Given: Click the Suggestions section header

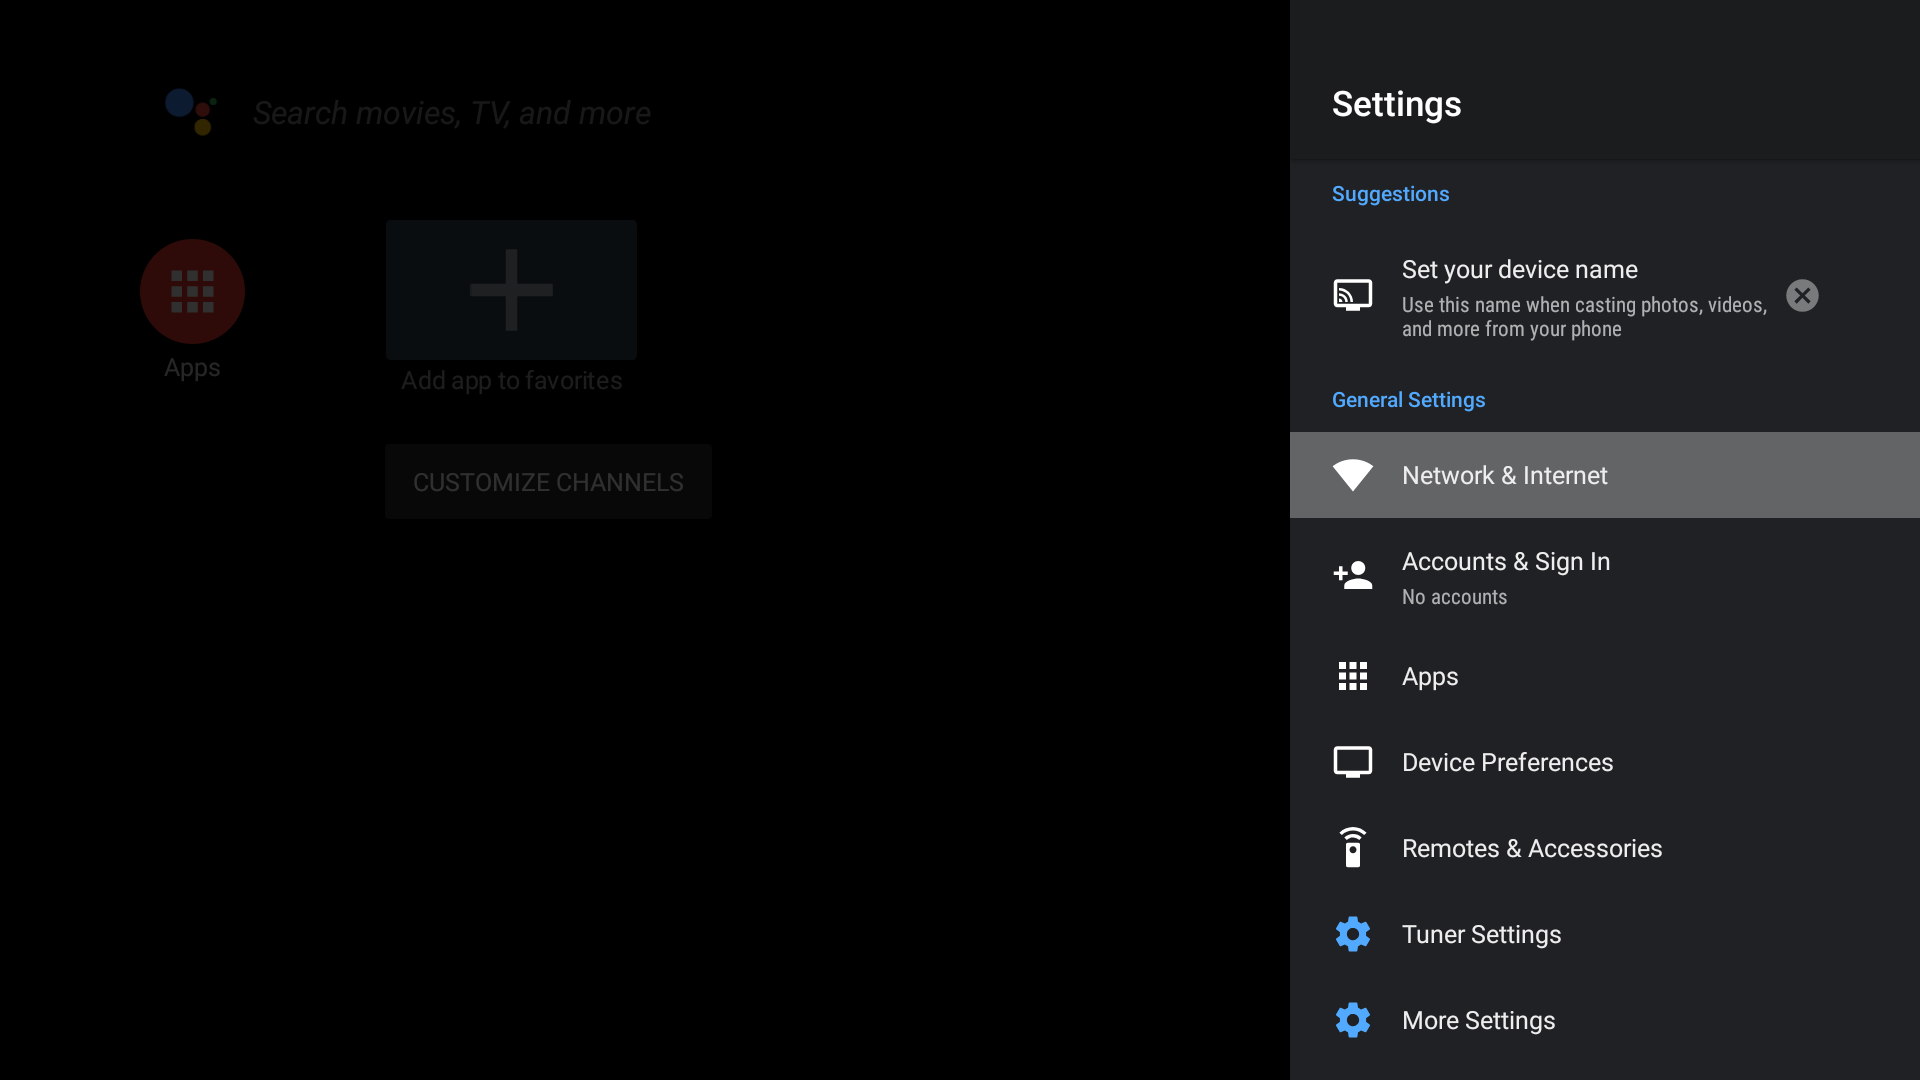Looking at the screenshot, I should tap(1390, 193).
